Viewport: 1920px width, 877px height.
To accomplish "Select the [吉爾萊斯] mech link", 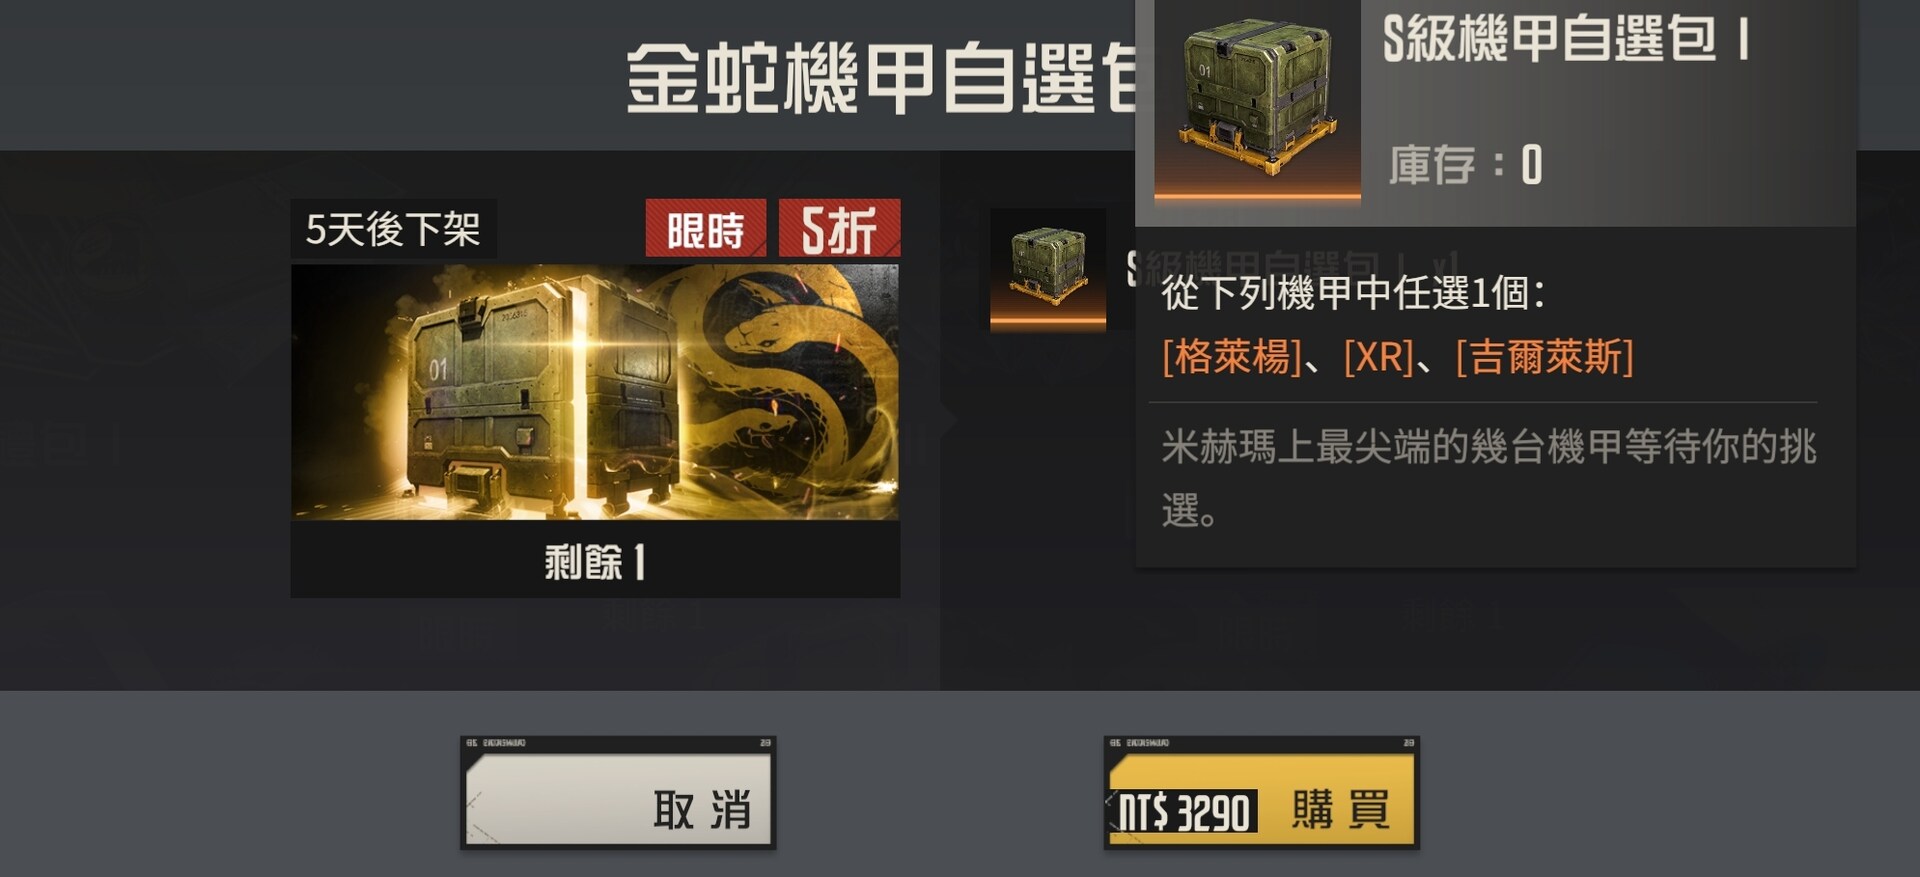I will [1544, 357].
